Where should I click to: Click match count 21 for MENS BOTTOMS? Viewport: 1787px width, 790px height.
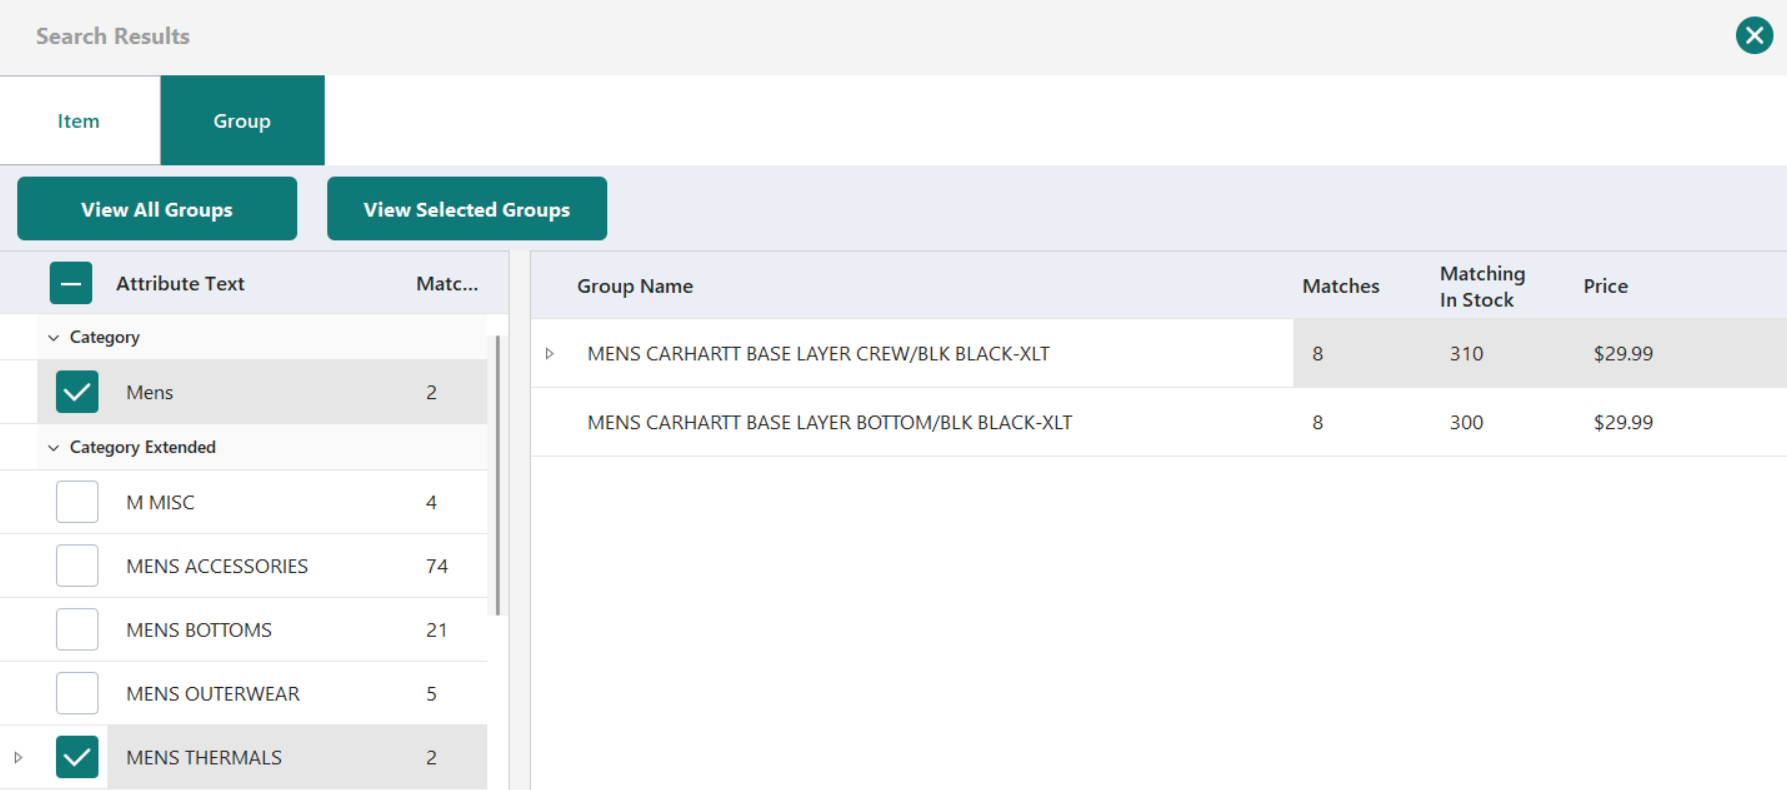[x=437, y=630]
